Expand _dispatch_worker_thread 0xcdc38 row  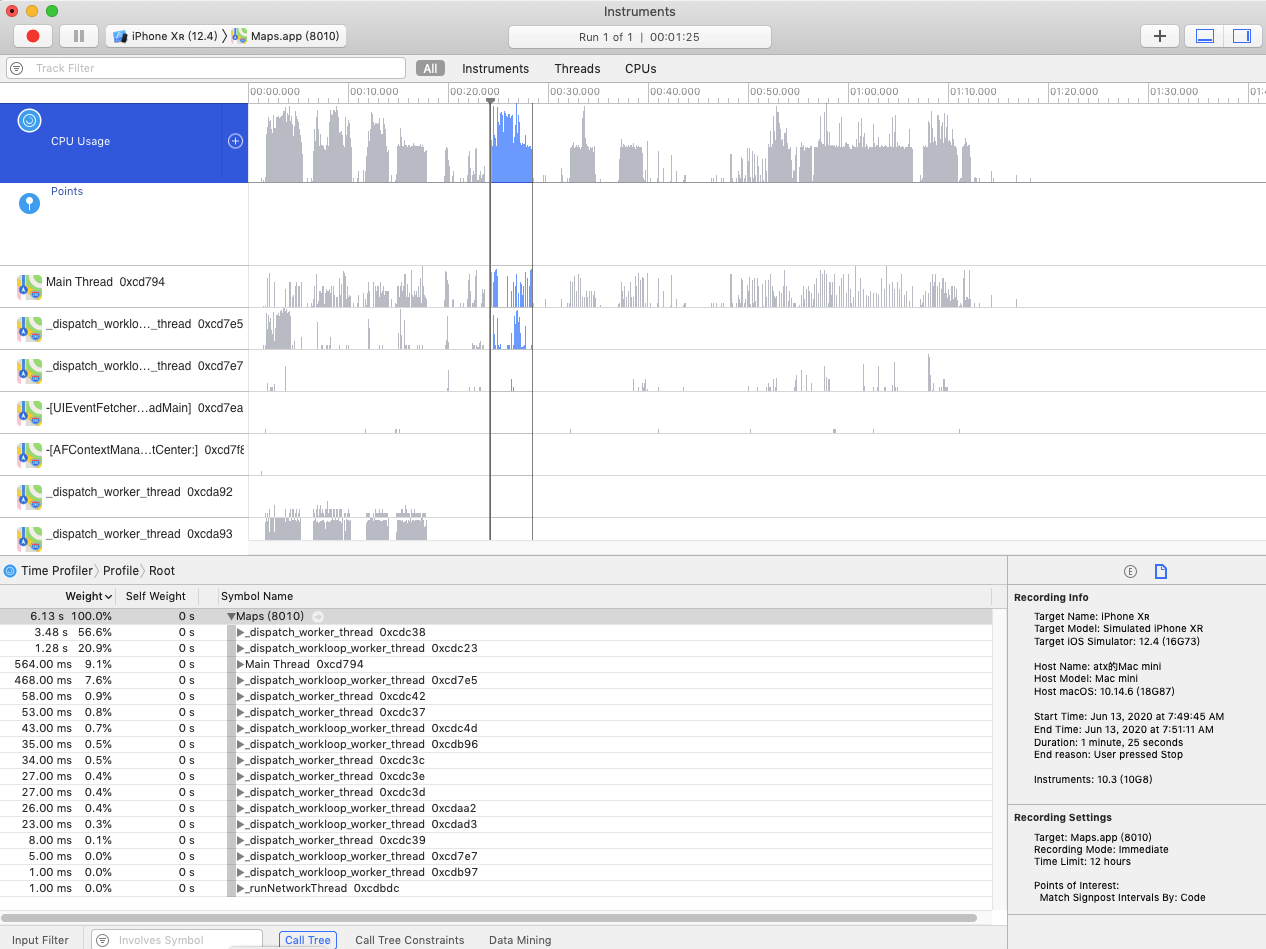[x=241, y=632]
